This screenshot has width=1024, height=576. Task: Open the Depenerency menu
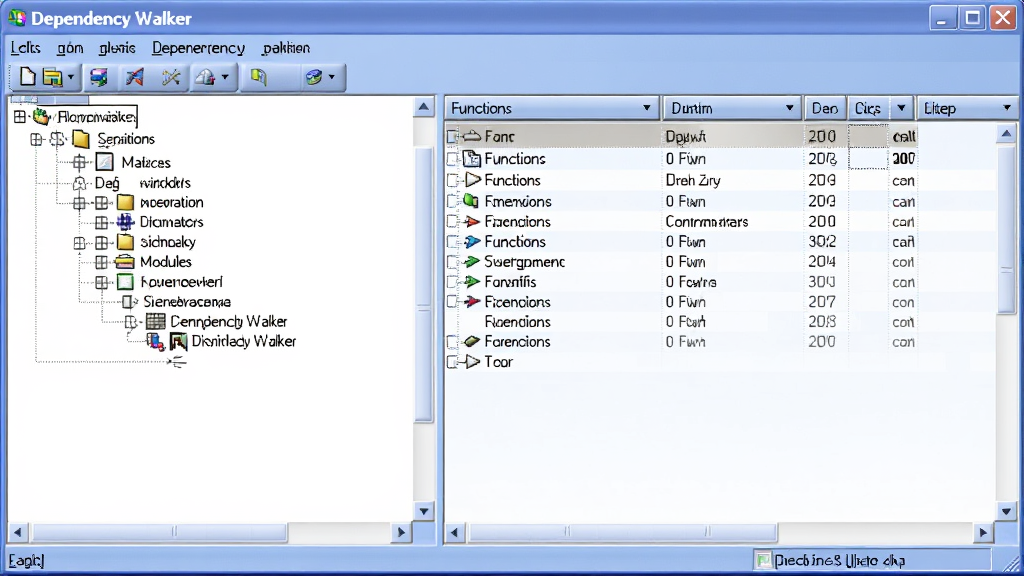point(198,48)
